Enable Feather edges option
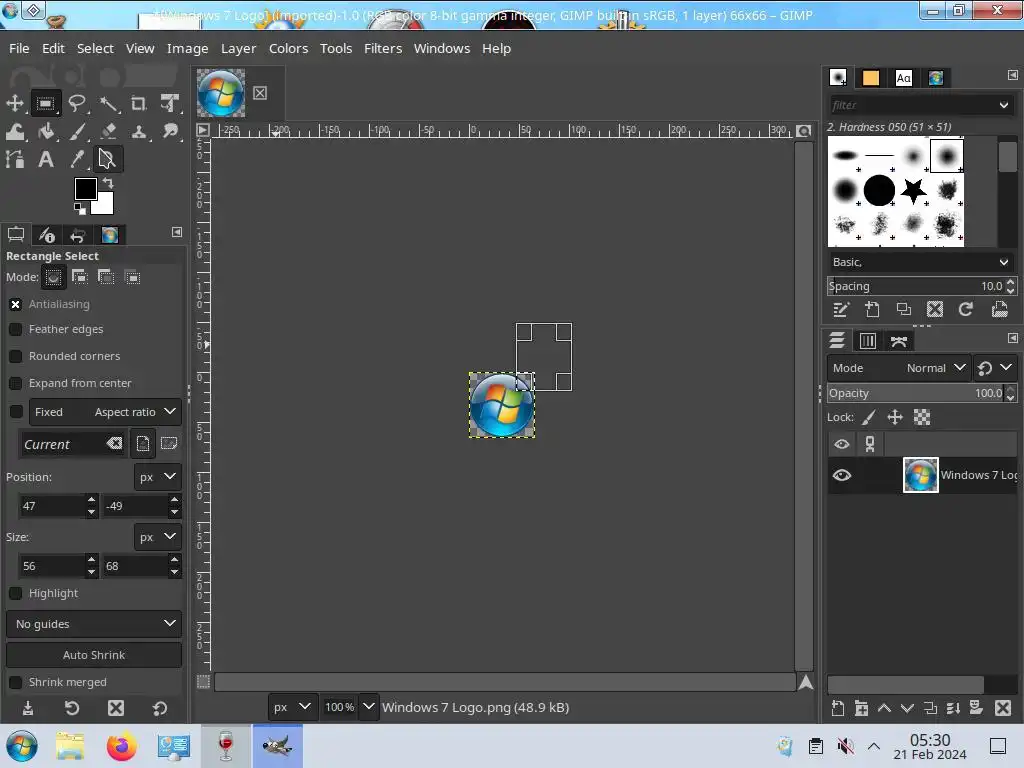Image resolution: width=1024 pixels, height=768 pixels. (x=16, y=329)
